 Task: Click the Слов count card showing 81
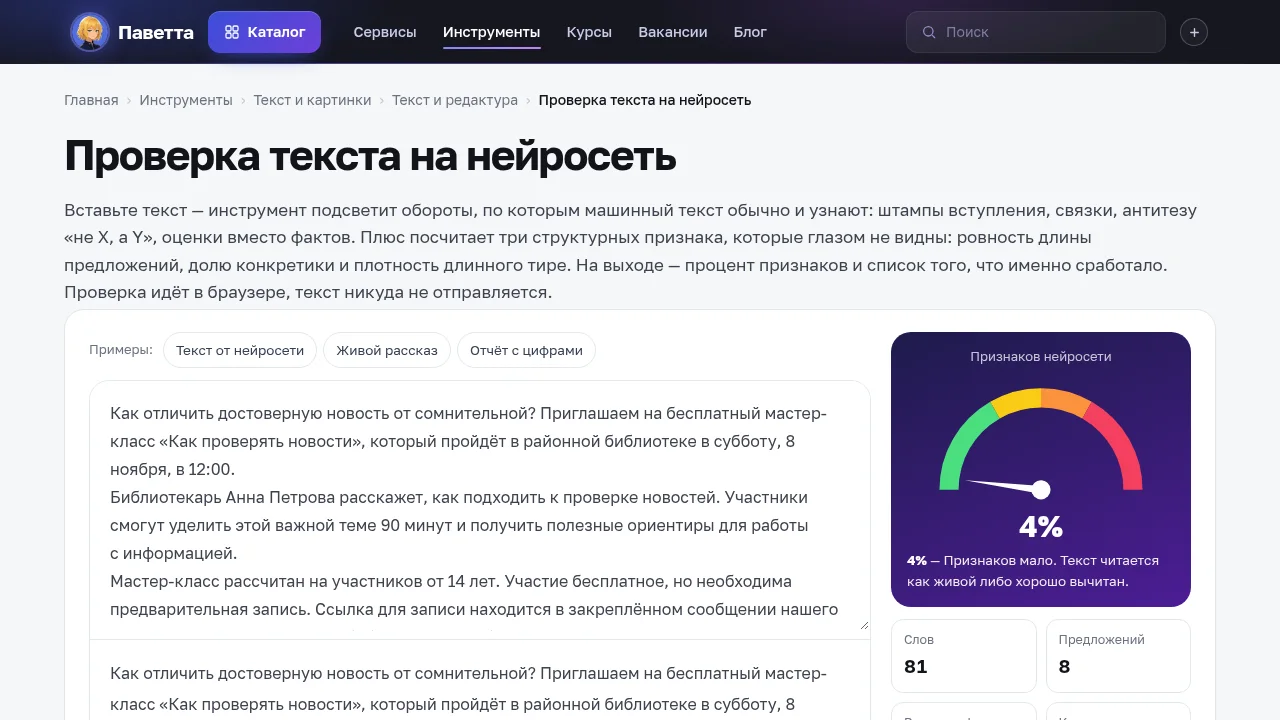pos(964,656)
